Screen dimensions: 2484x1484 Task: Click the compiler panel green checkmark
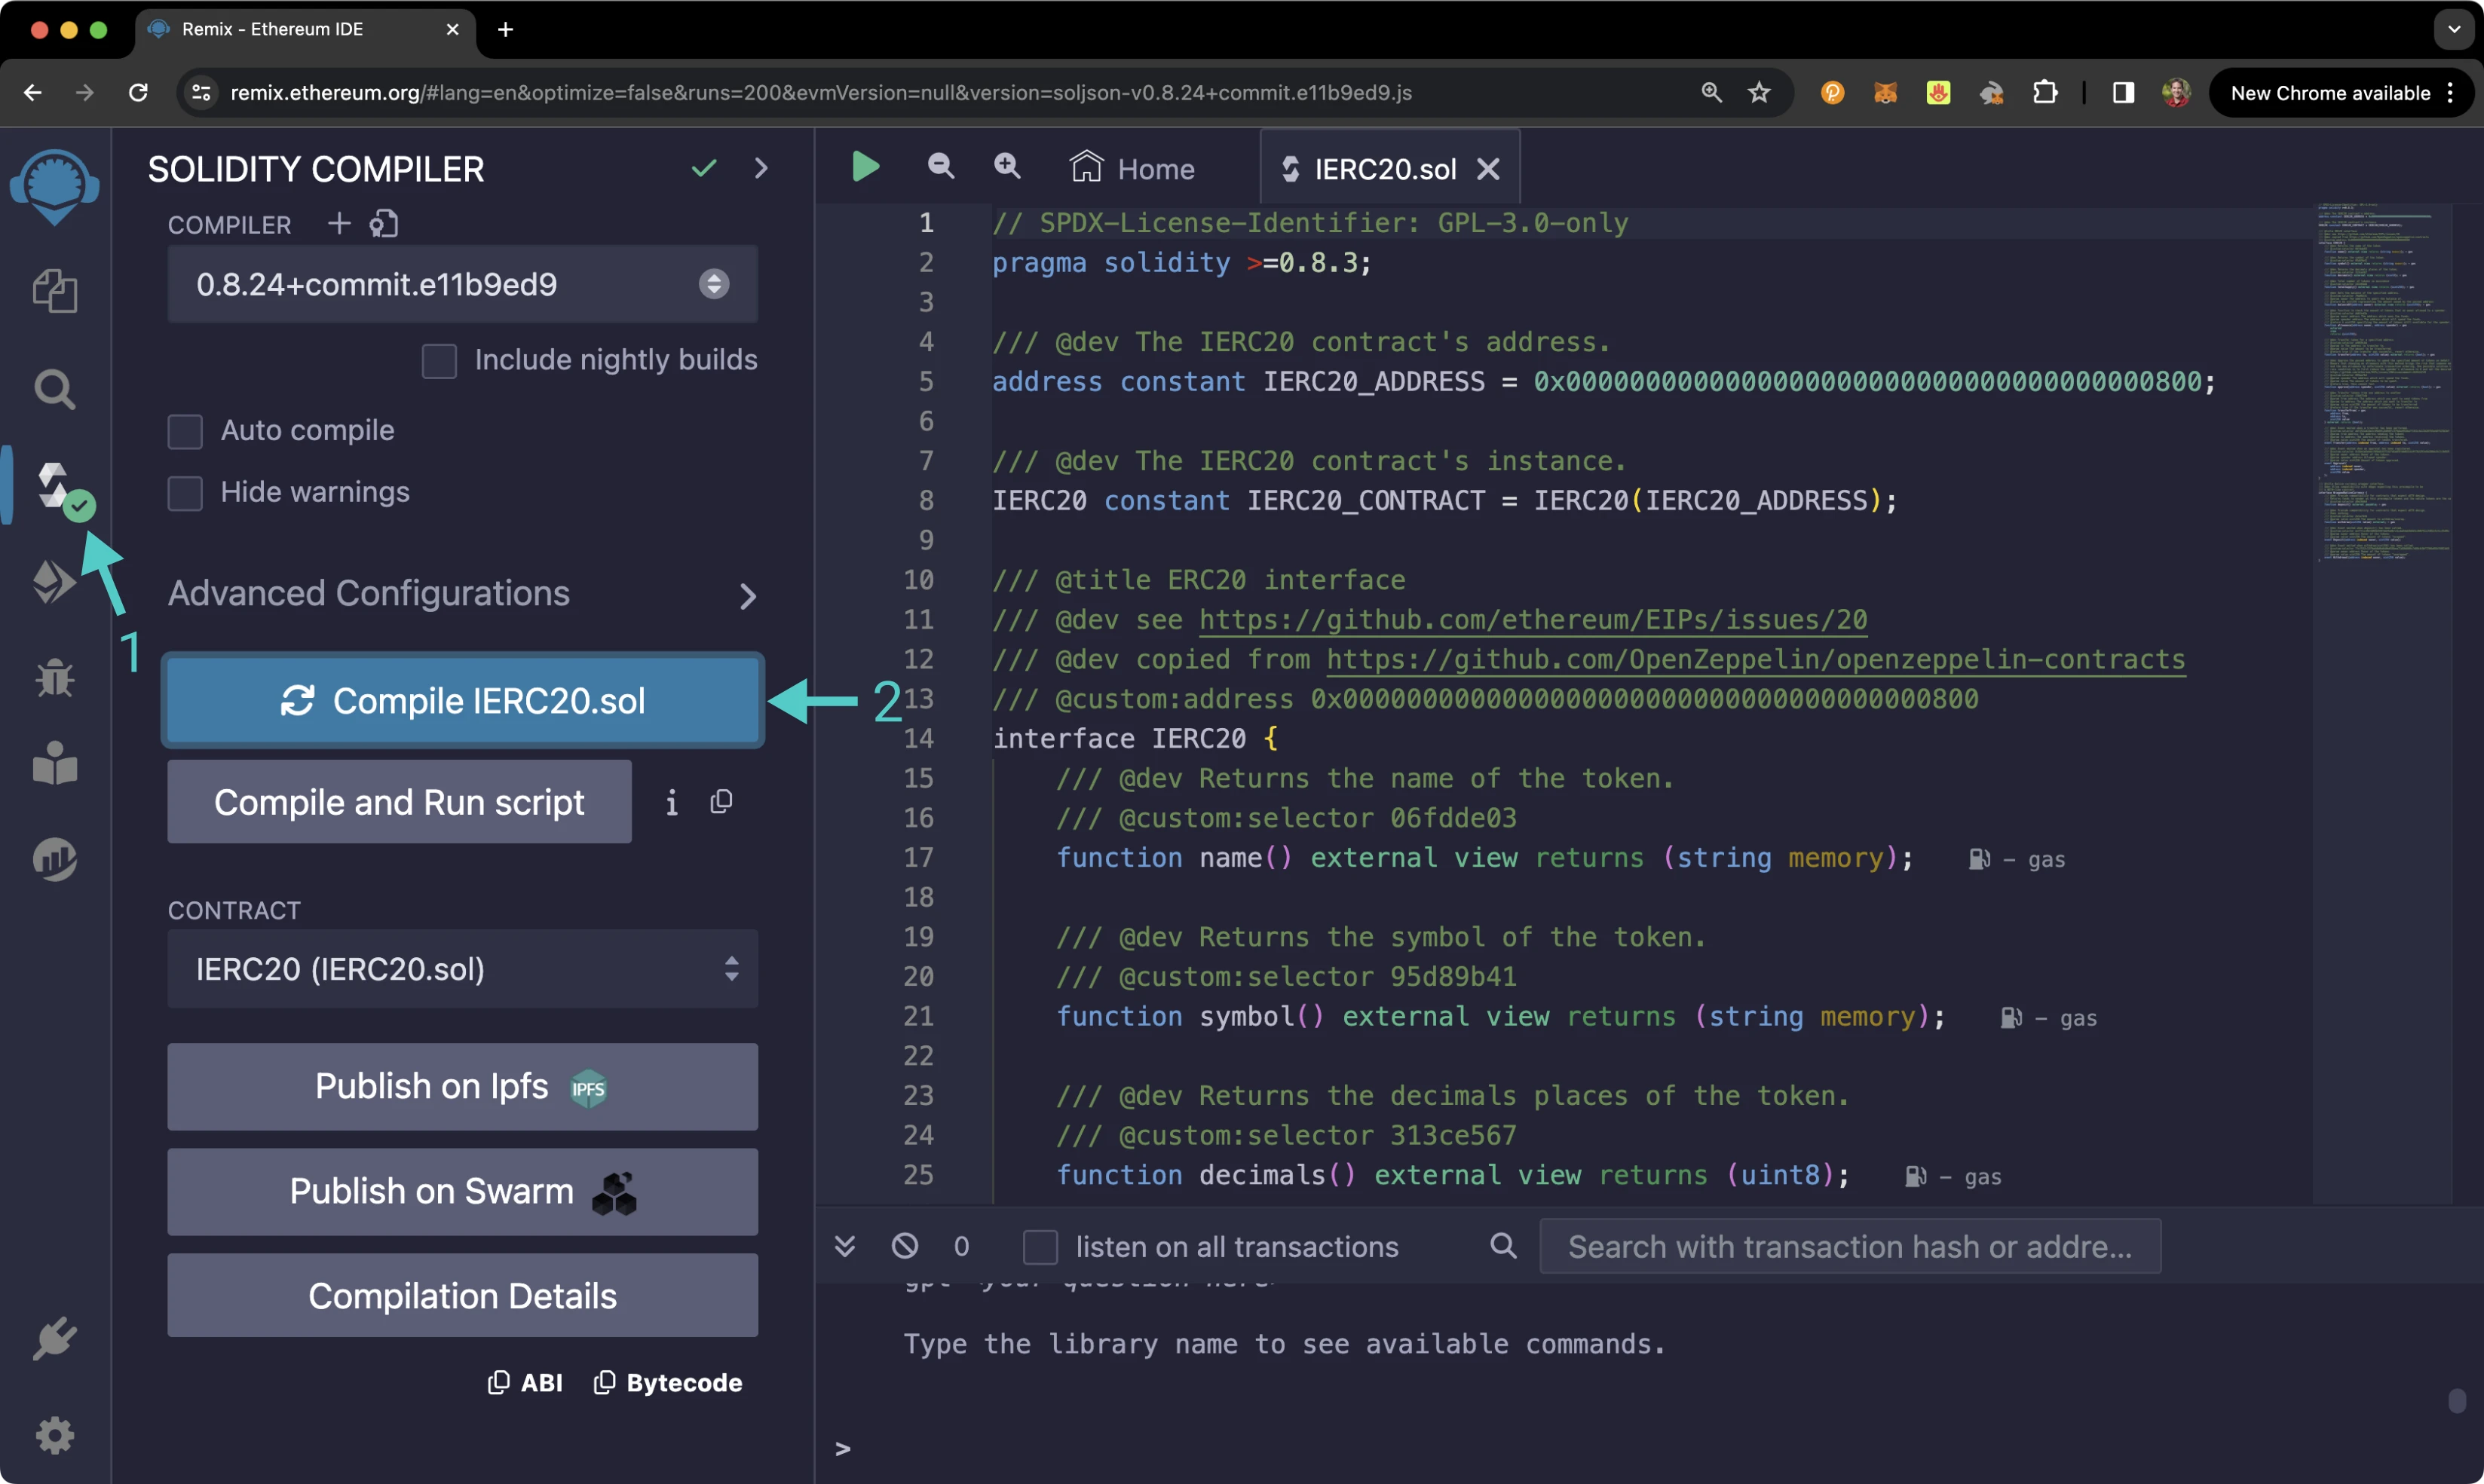click(x=704, y=168)
